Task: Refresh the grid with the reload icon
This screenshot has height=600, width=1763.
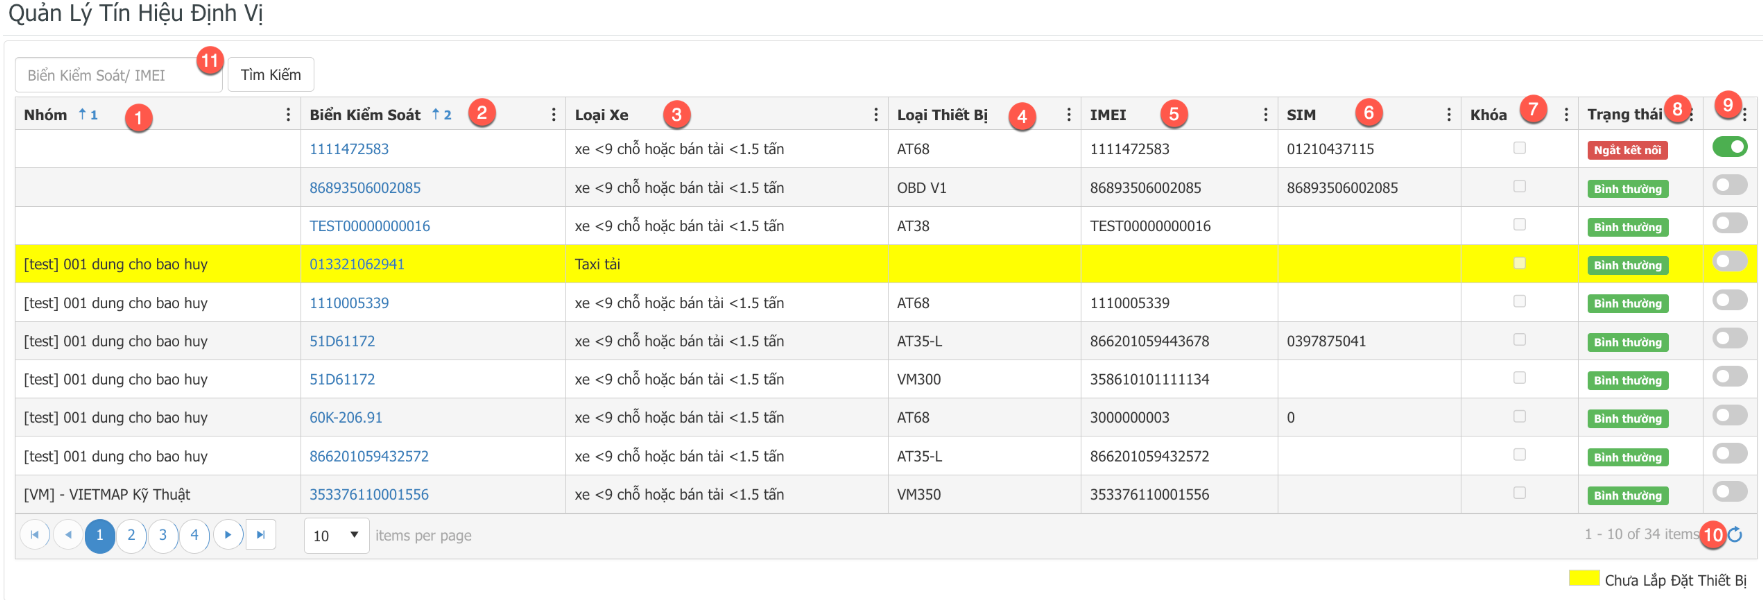Action: click(x=1735, y=535)
